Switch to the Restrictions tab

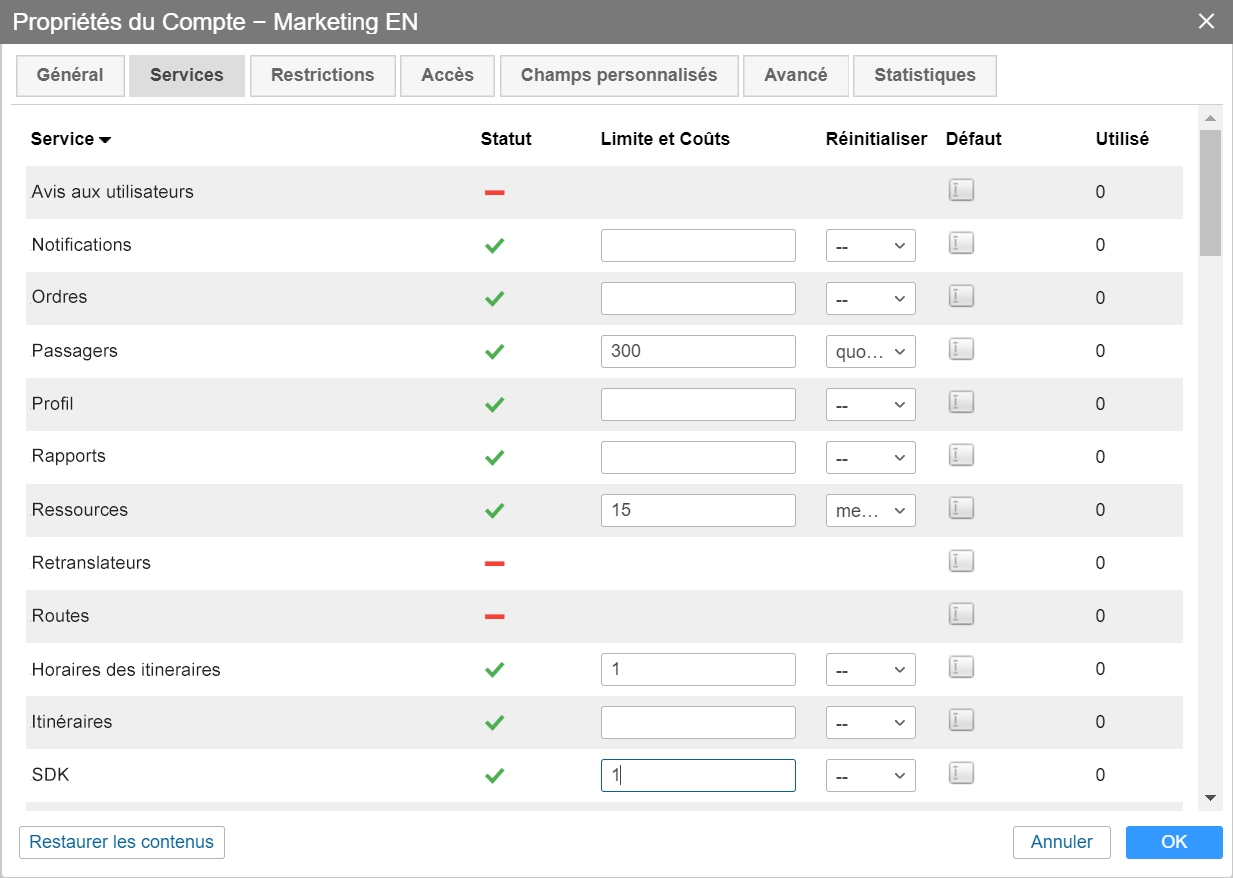pos(322,76)
